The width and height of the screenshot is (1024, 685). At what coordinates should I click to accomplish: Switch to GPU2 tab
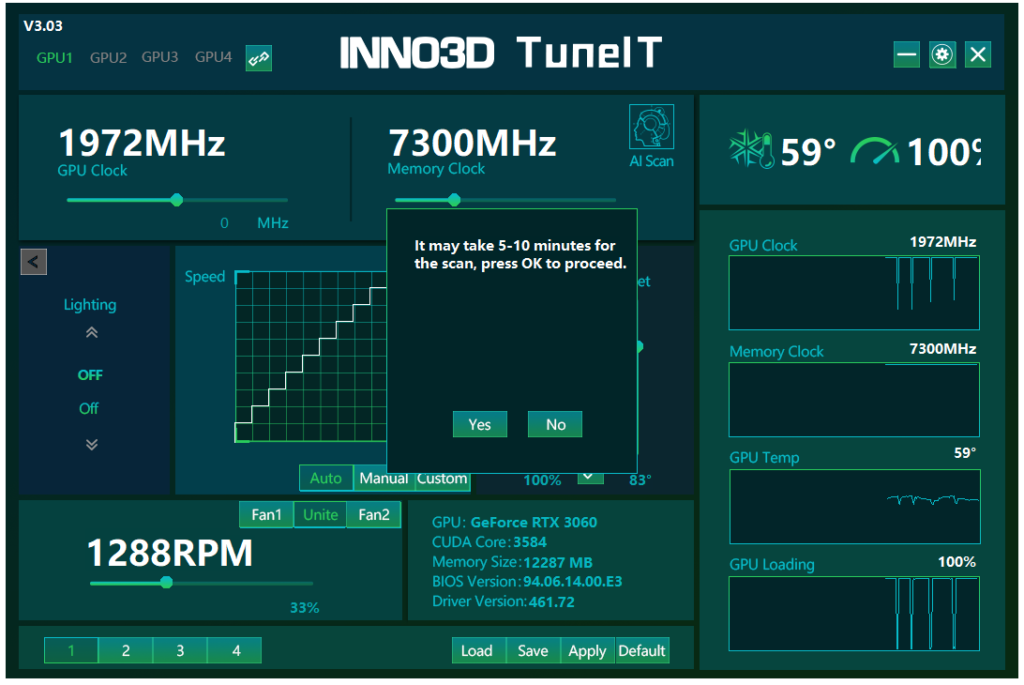click(108, 57)
